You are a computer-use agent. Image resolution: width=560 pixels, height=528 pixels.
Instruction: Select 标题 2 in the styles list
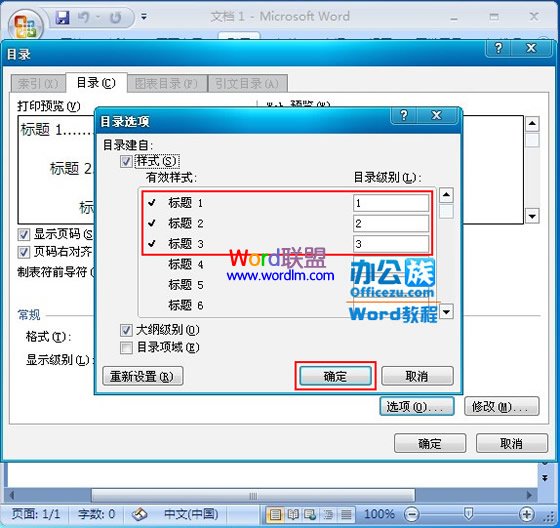pyautogui.click(x=186, y=223)
